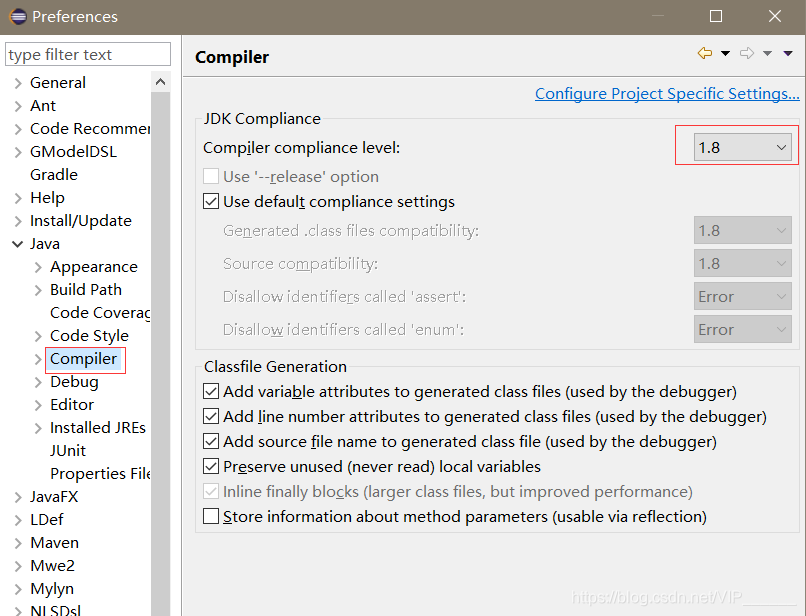Open the Disallow identifiers called 'enum' dropdown

(742, 330)
